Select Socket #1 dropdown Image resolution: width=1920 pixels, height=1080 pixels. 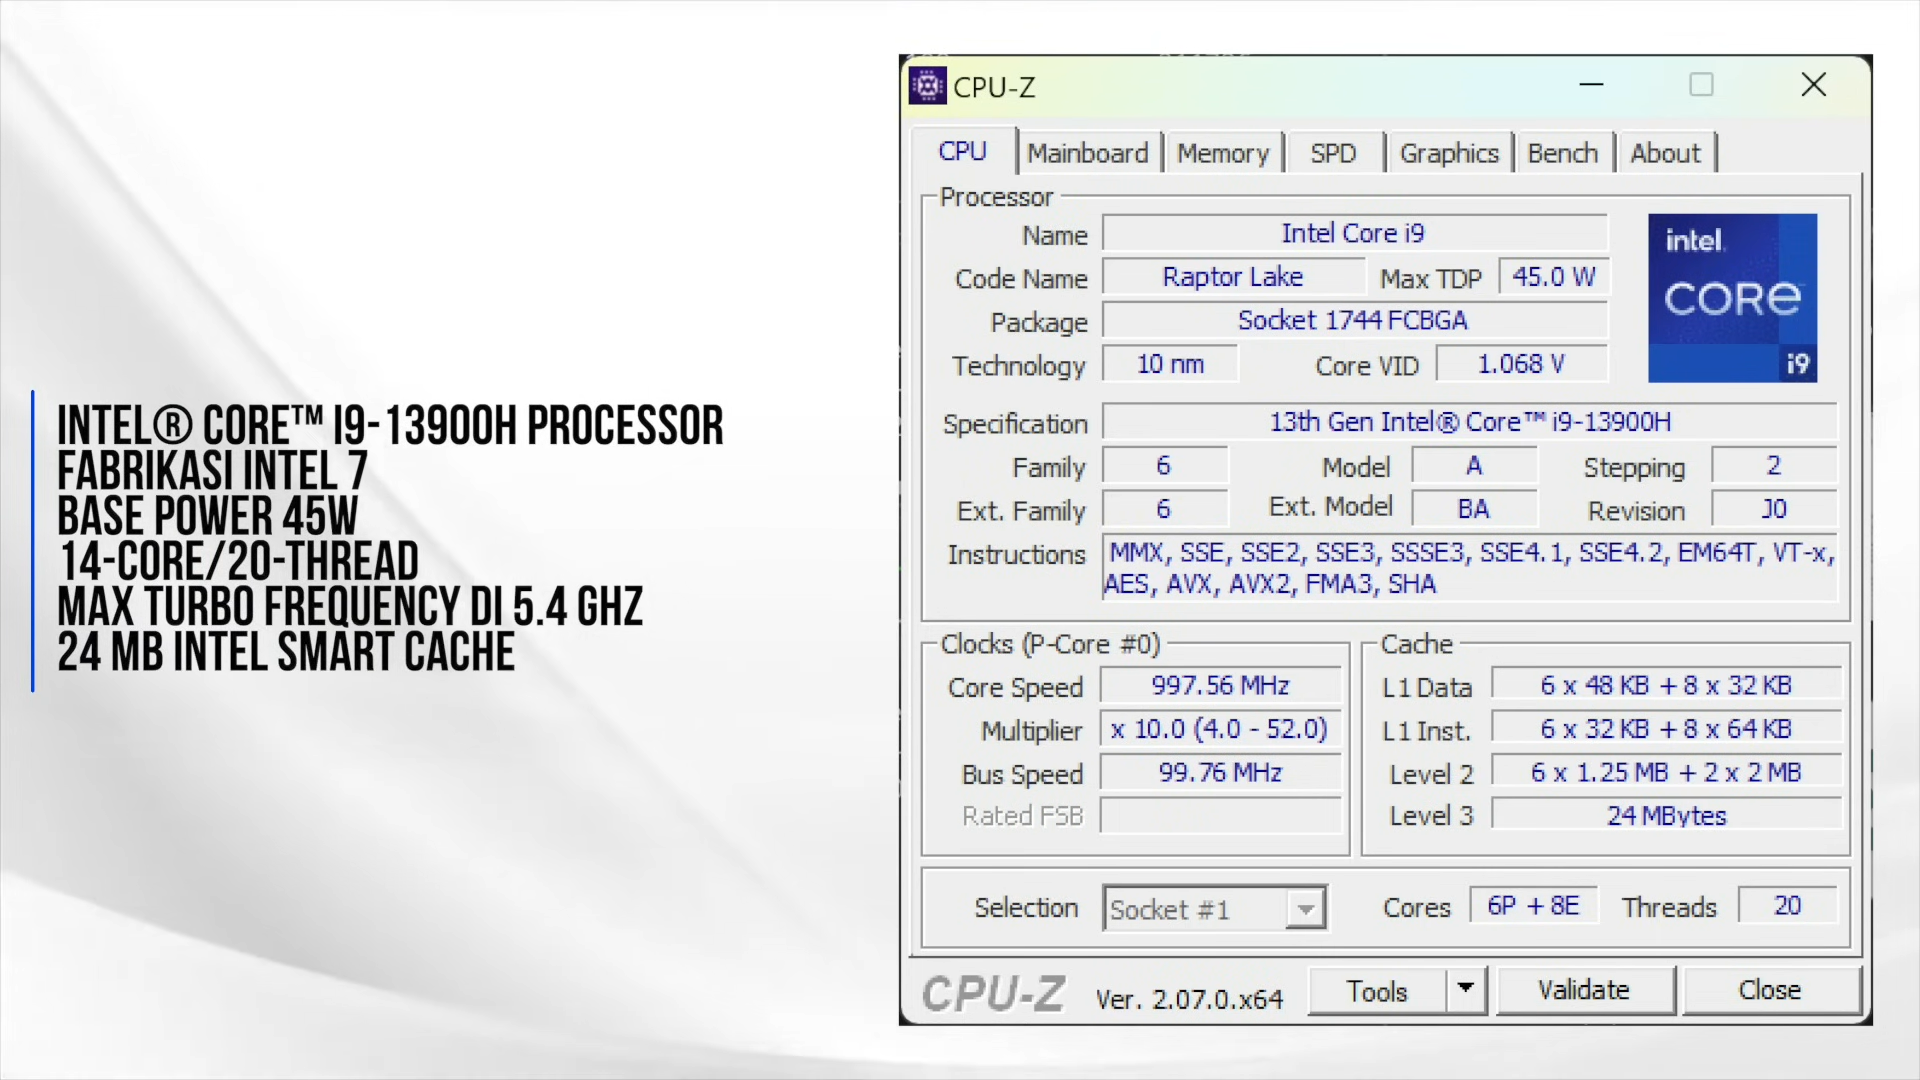click(x=1211, y=907)
